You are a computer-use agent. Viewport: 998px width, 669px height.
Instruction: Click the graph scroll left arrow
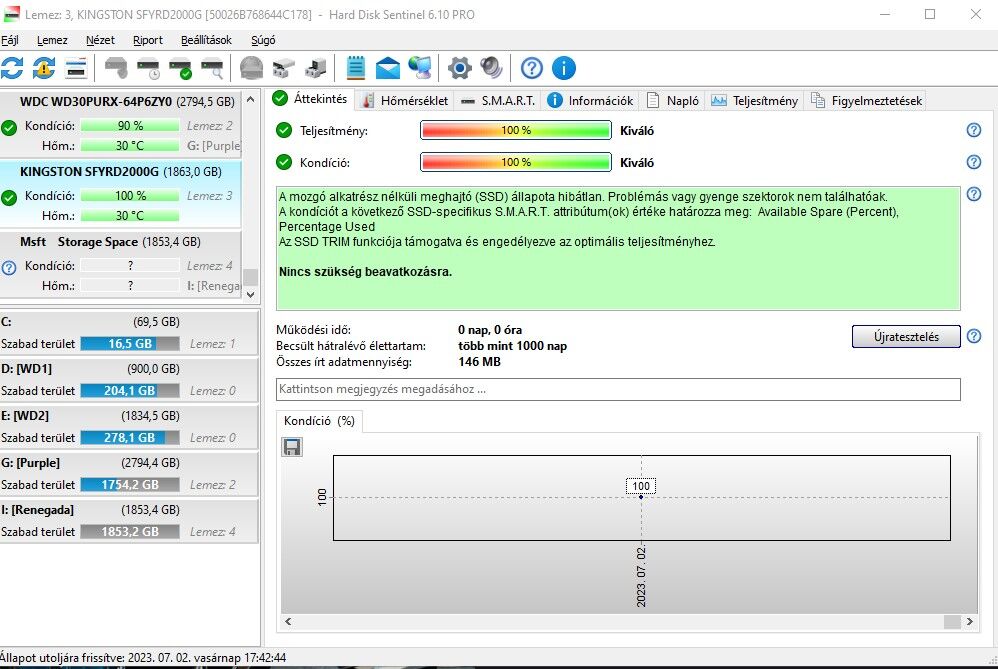pyautogui.click(x=288, y=621)
